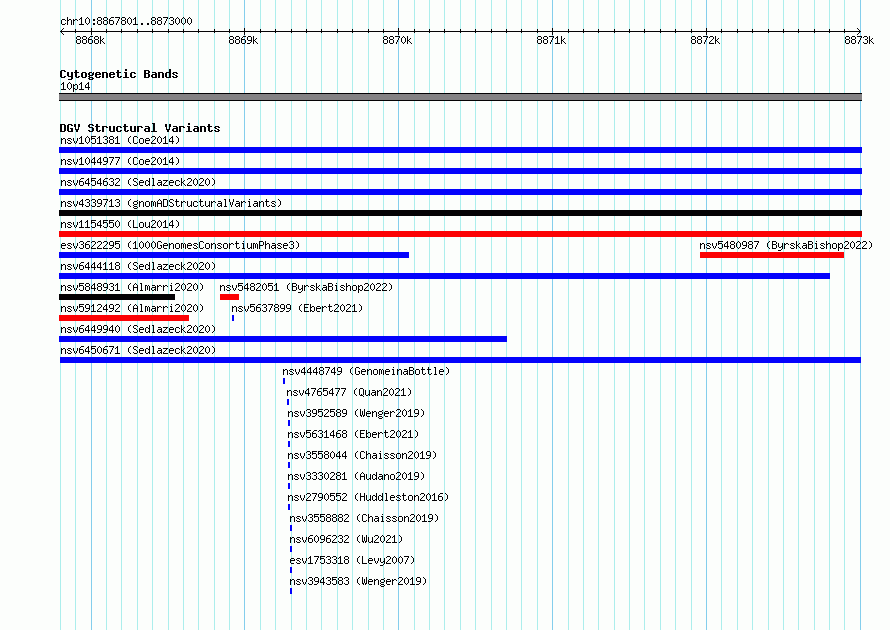Select the black bar for nsv4339713

460,213
